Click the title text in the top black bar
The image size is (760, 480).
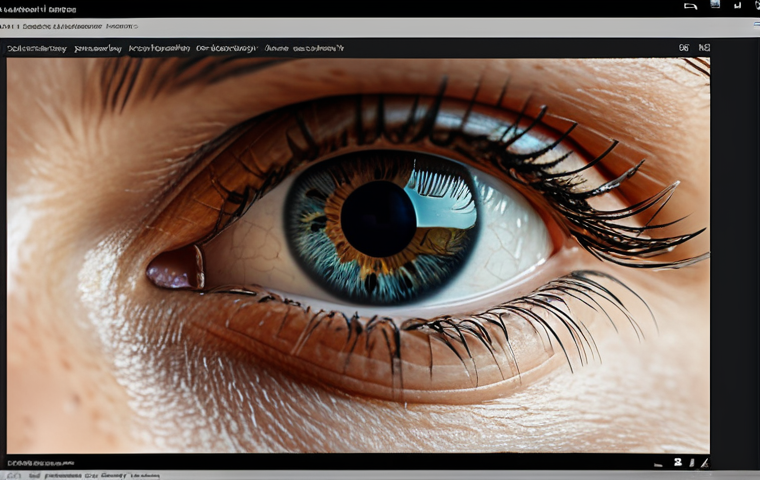[38, 9]
